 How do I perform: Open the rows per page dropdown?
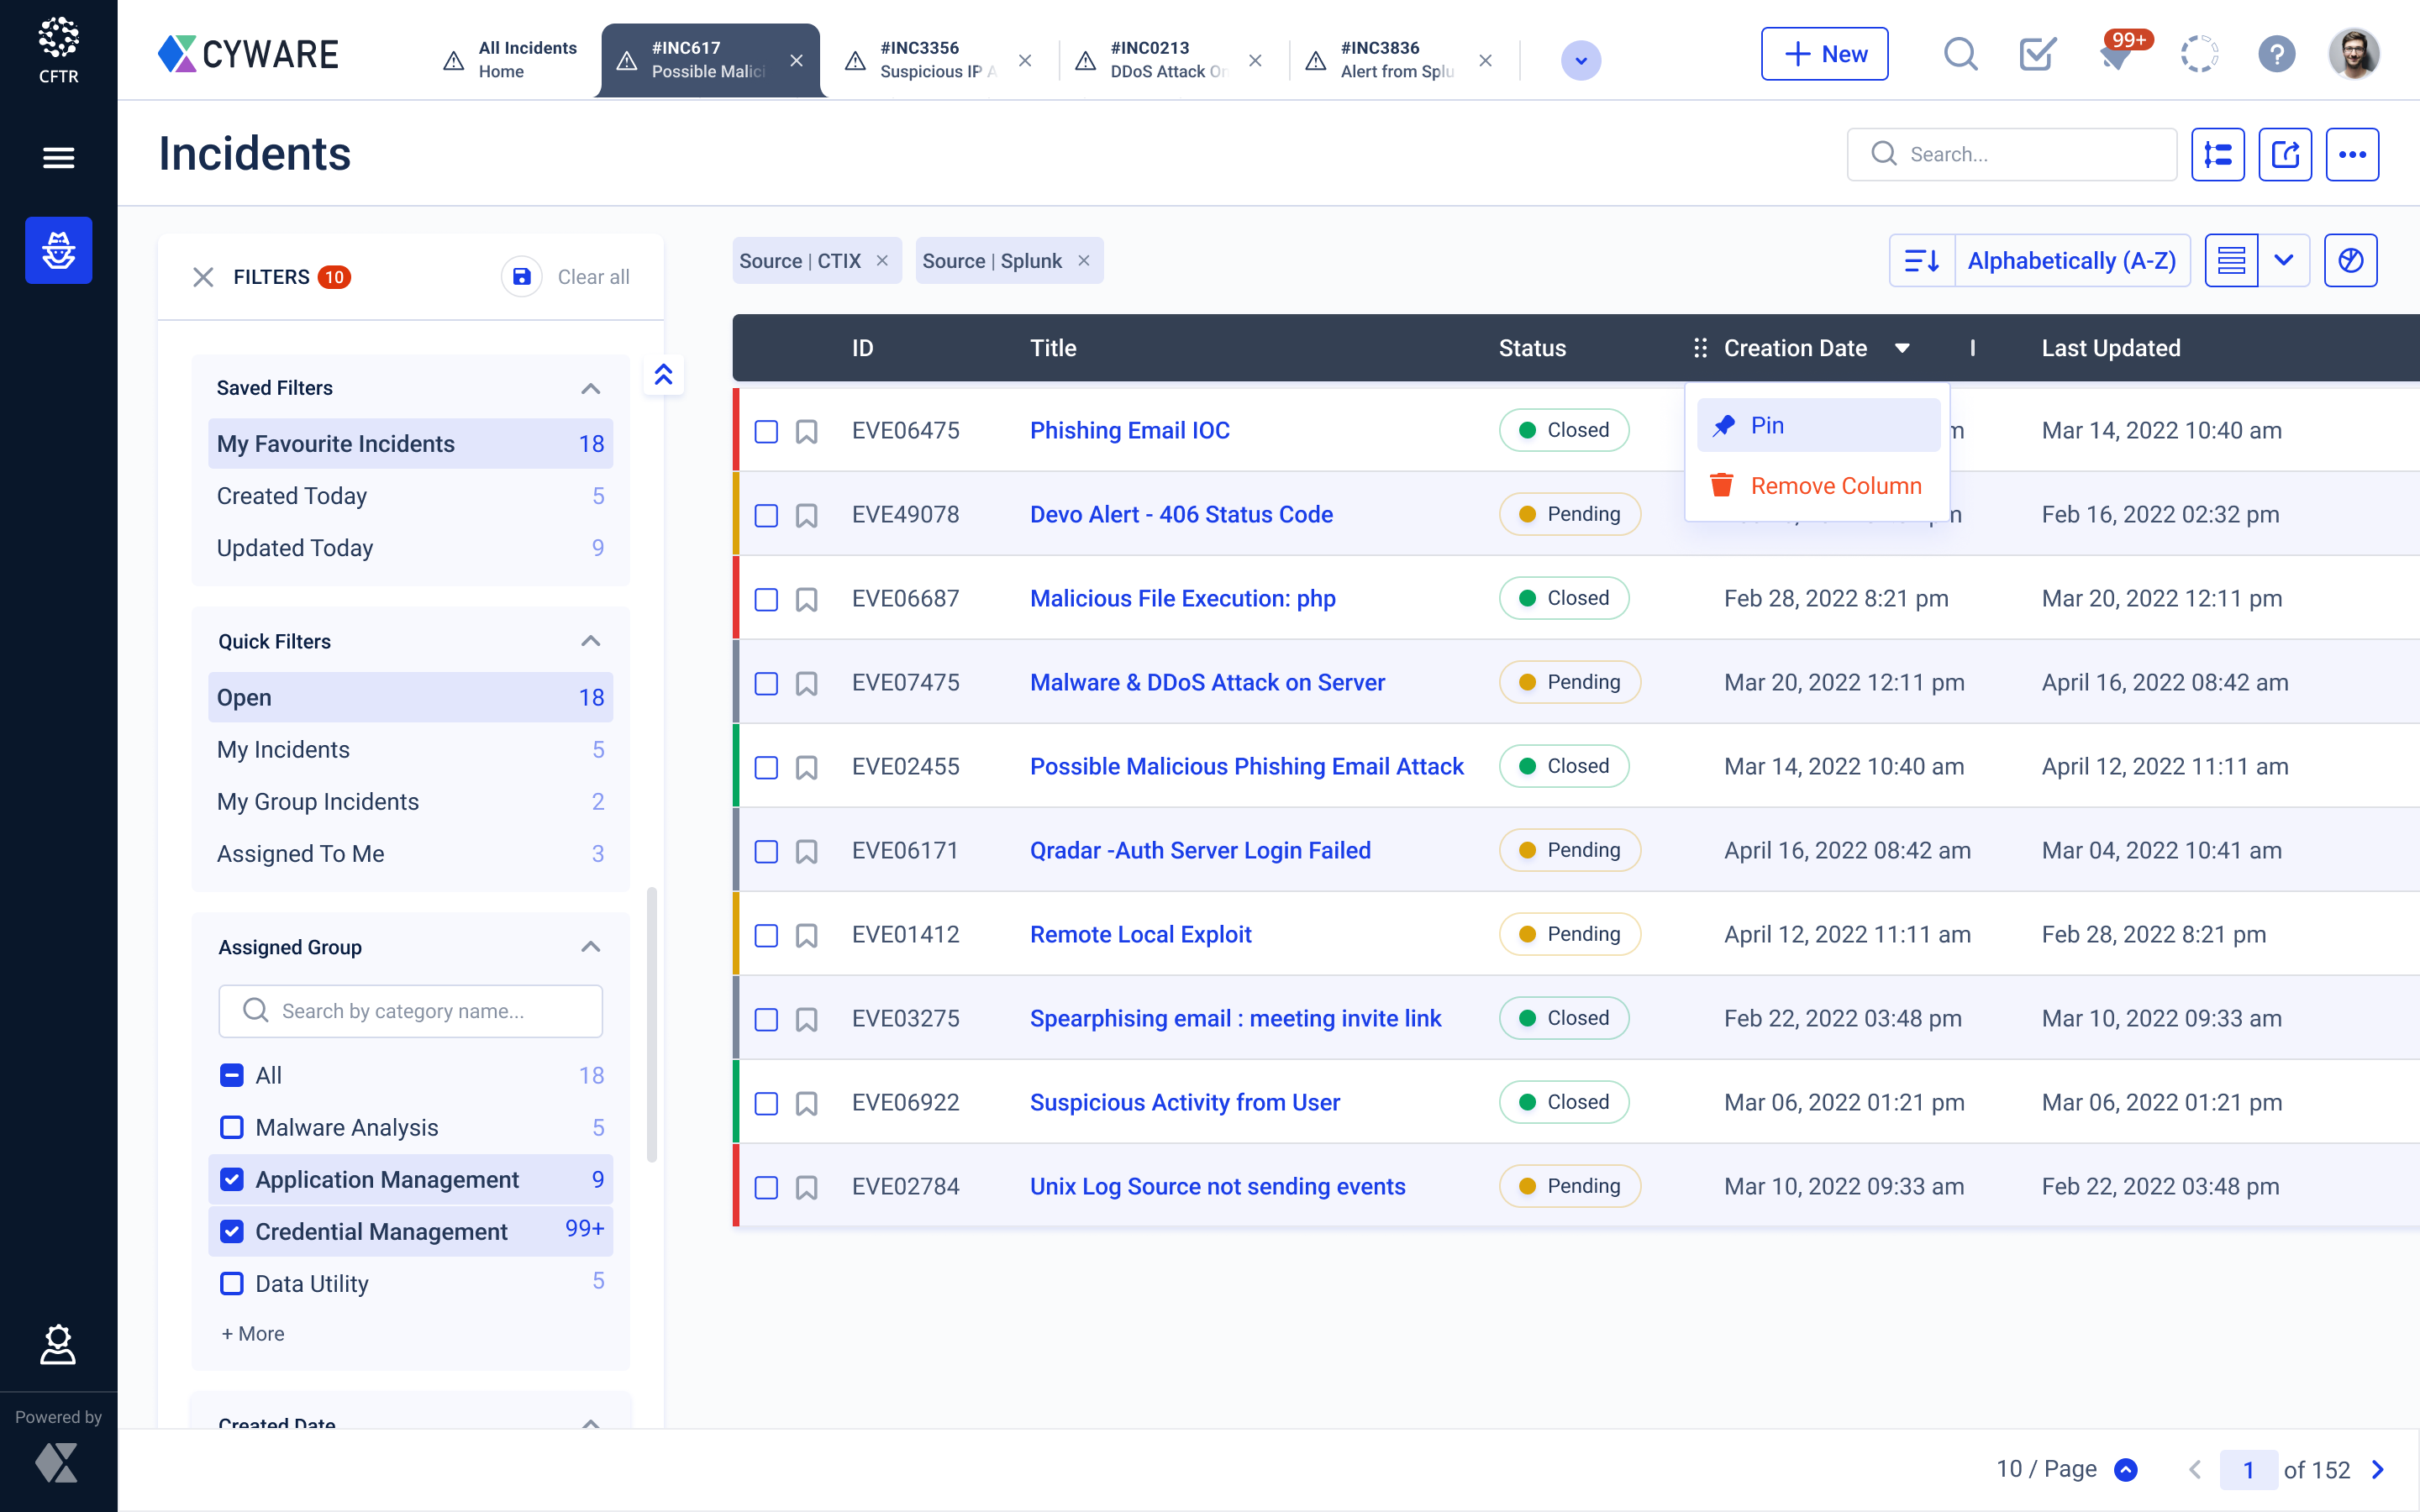click(x=2126, y=1469)
